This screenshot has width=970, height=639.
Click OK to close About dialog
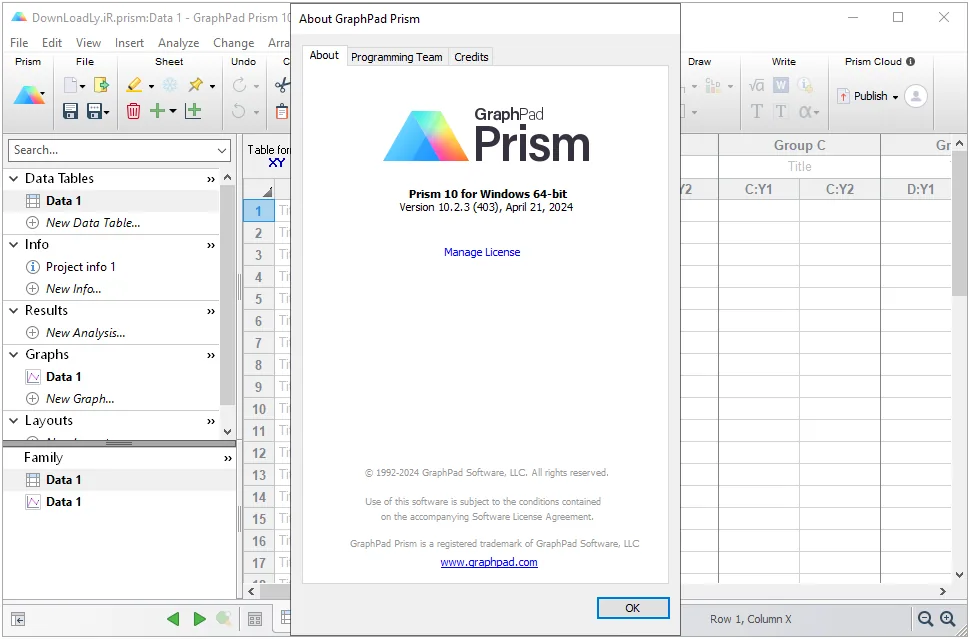pyautogui.click(x=633, y=608)
